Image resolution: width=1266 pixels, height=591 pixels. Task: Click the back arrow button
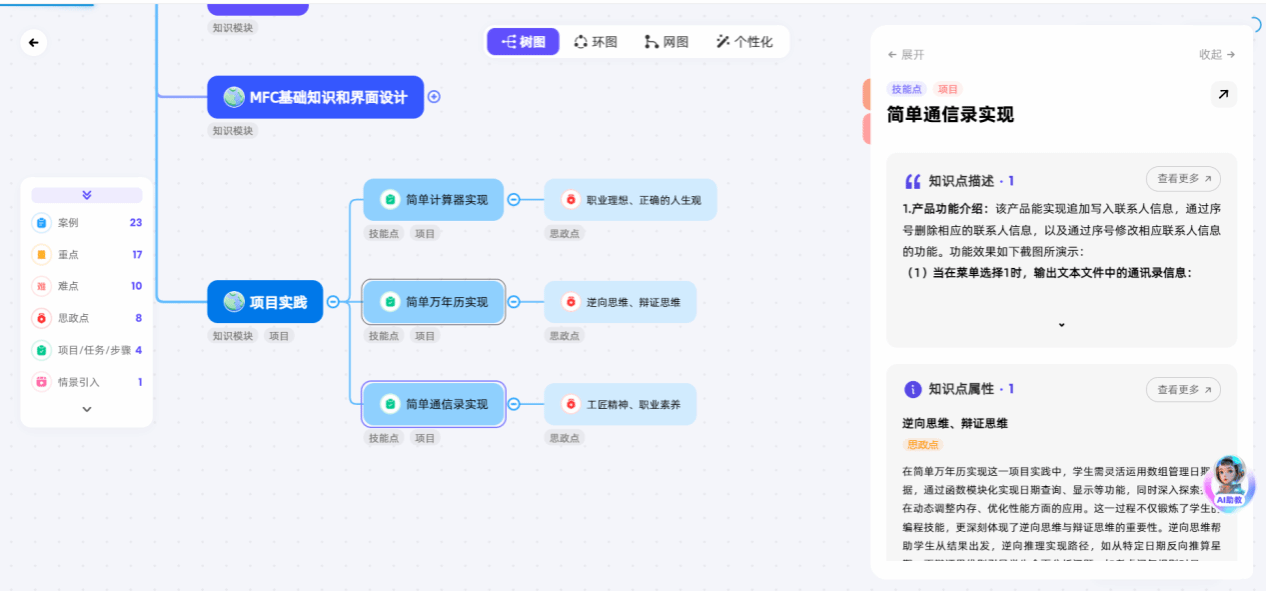(x=34, y=42)
